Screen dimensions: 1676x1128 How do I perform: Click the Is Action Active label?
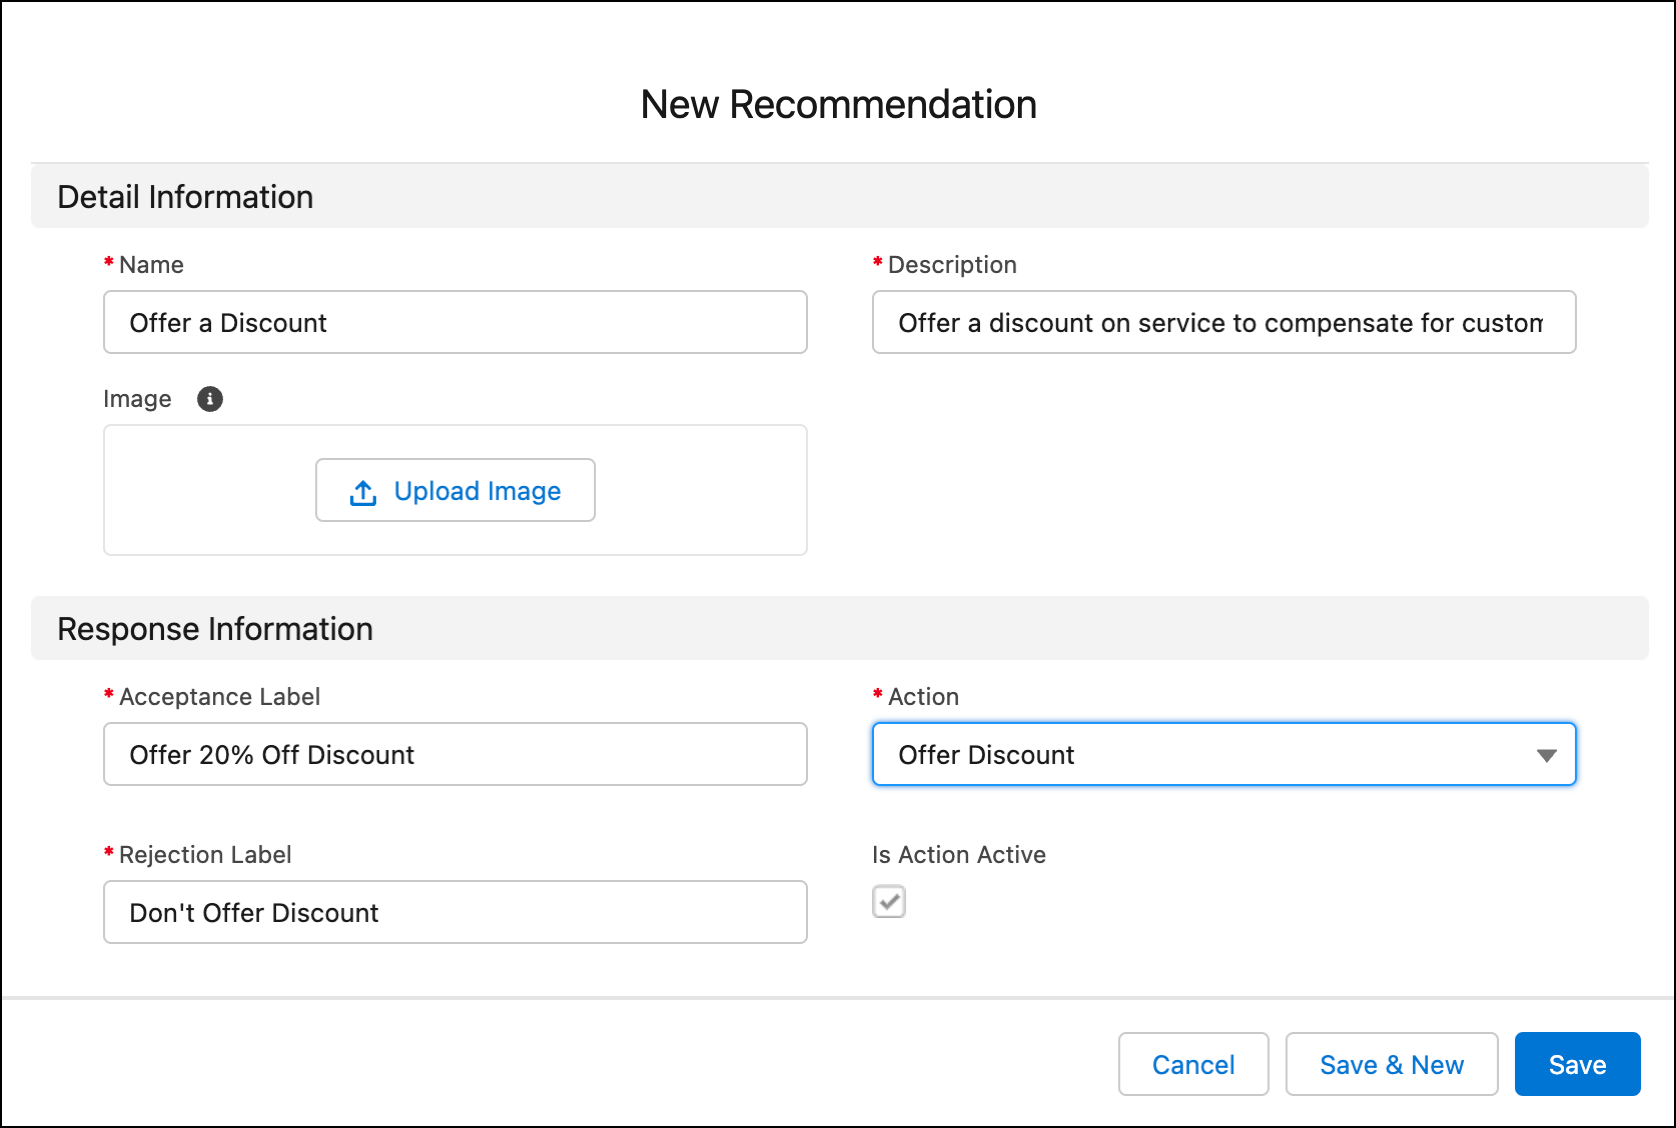coord(959,855)
